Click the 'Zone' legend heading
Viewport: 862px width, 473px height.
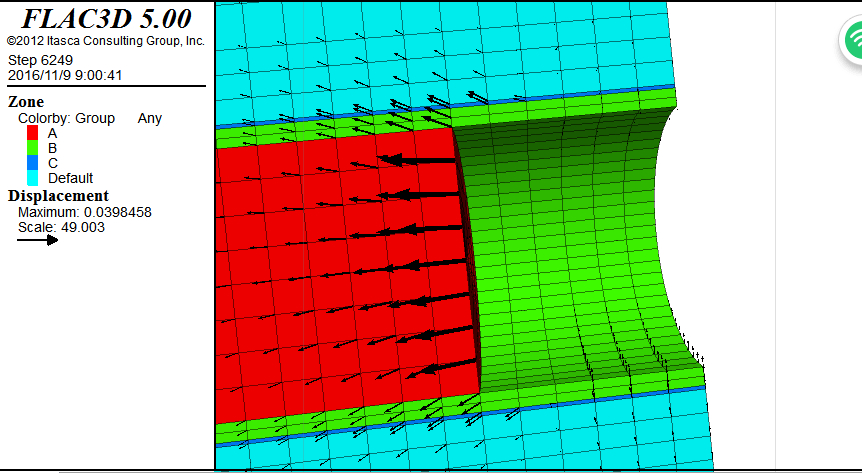(x=26, y=102)
